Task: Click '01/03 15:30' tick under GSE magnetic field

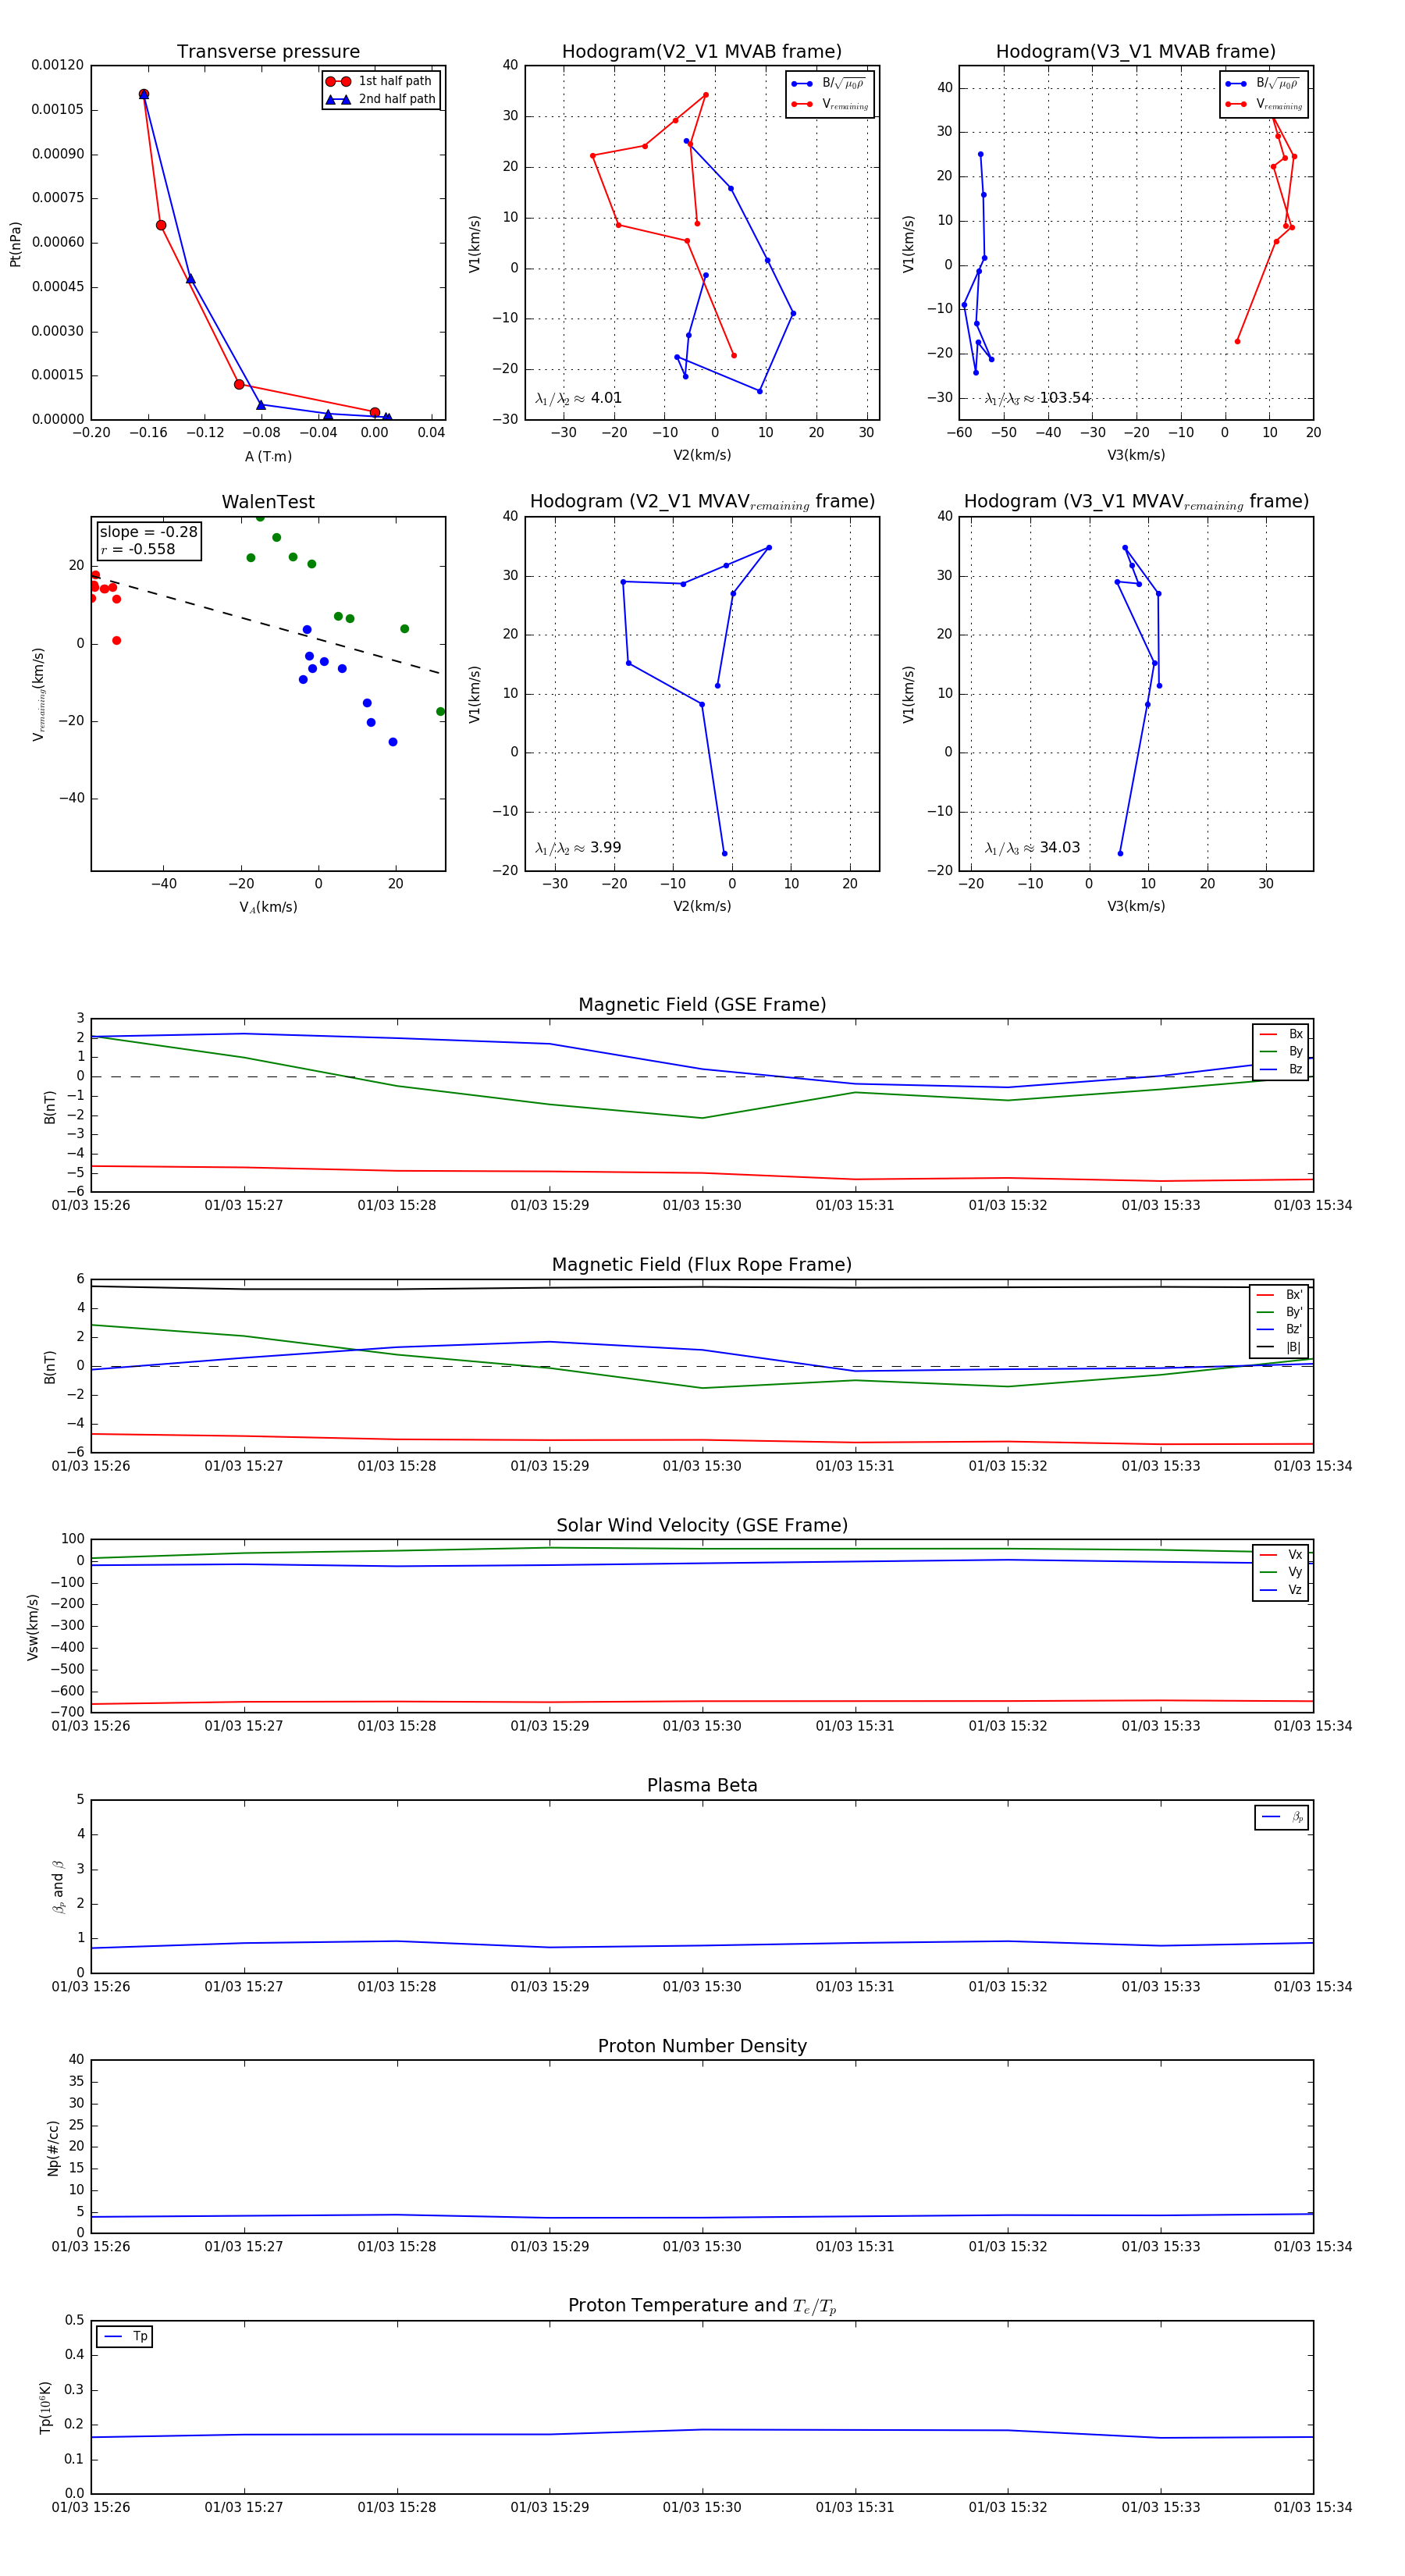Action: (702, 1205)
